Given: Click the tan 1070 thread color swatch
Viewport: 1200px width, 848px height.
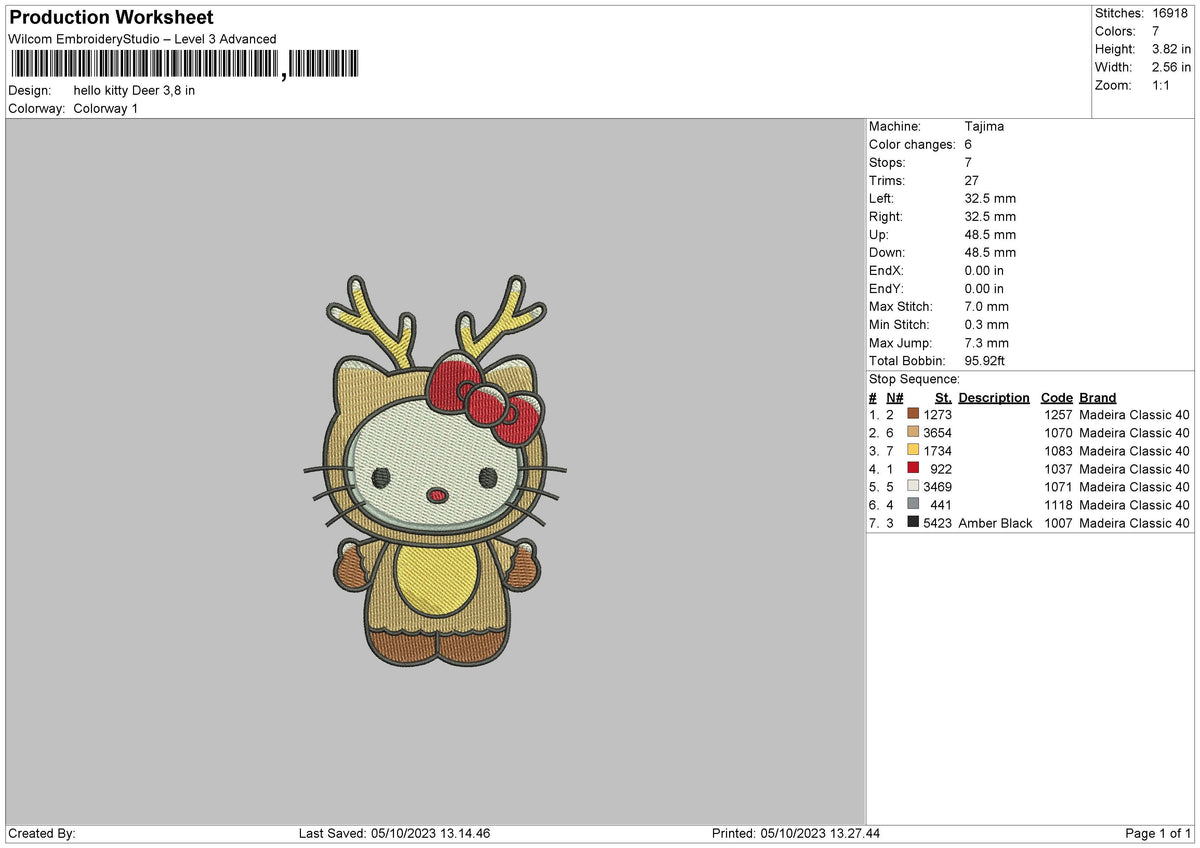Looking at the screenshot, I should pyautogui.click(x=913, y=432).
